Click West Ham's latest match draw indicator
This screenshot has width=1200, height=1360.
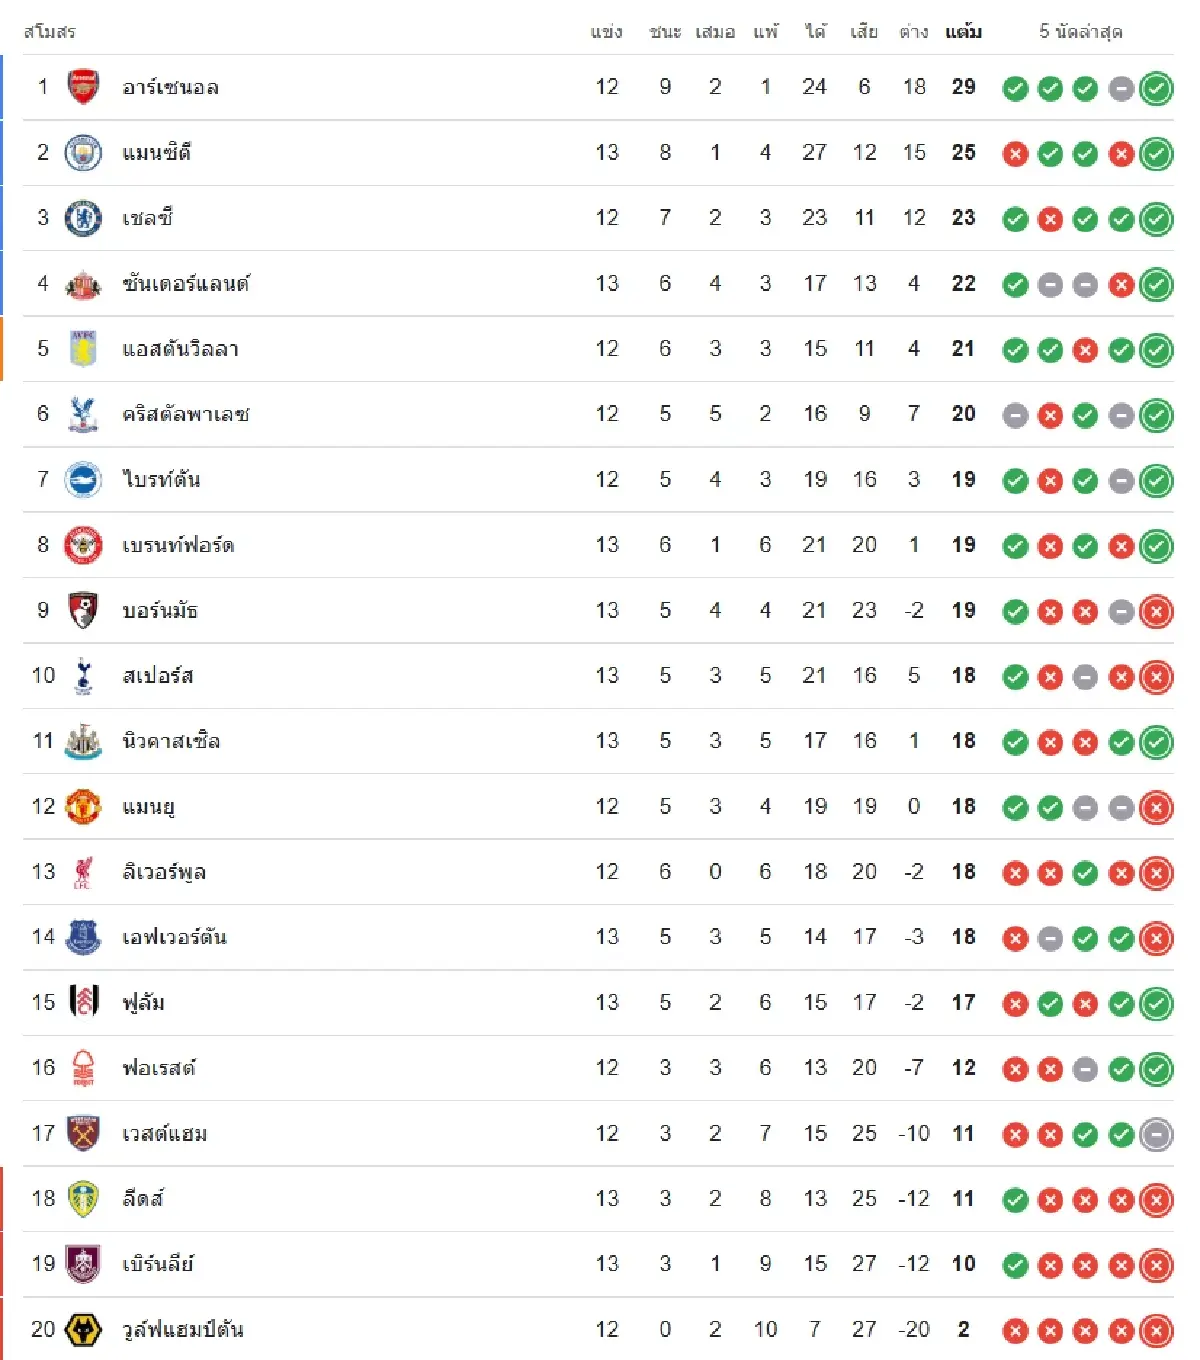1156,1135
